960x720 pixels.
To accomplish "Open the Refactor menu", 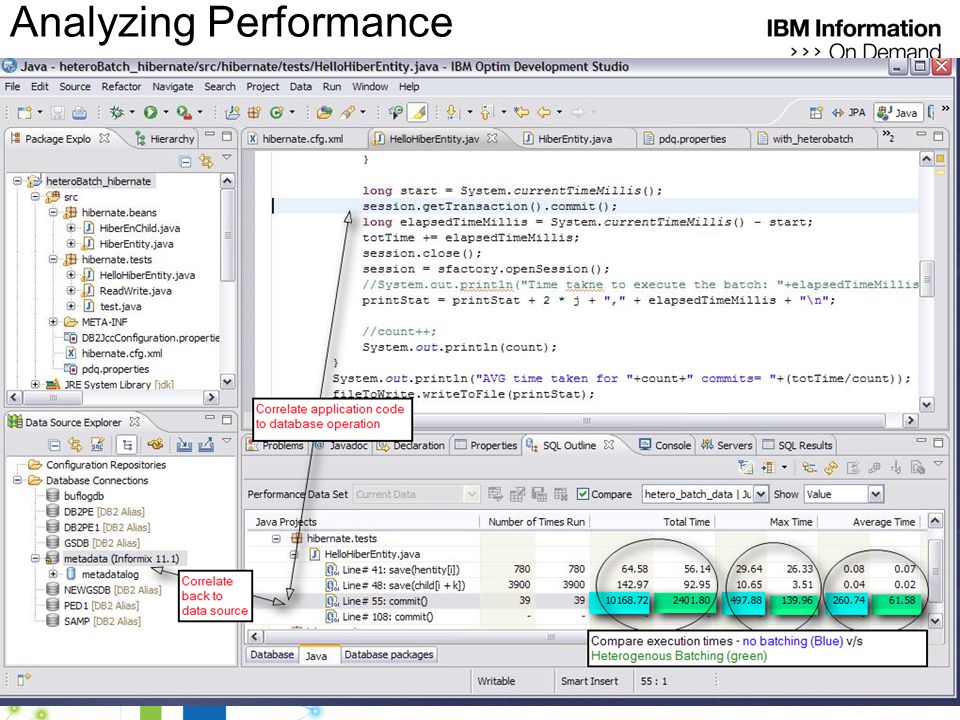I will point(121,87).
